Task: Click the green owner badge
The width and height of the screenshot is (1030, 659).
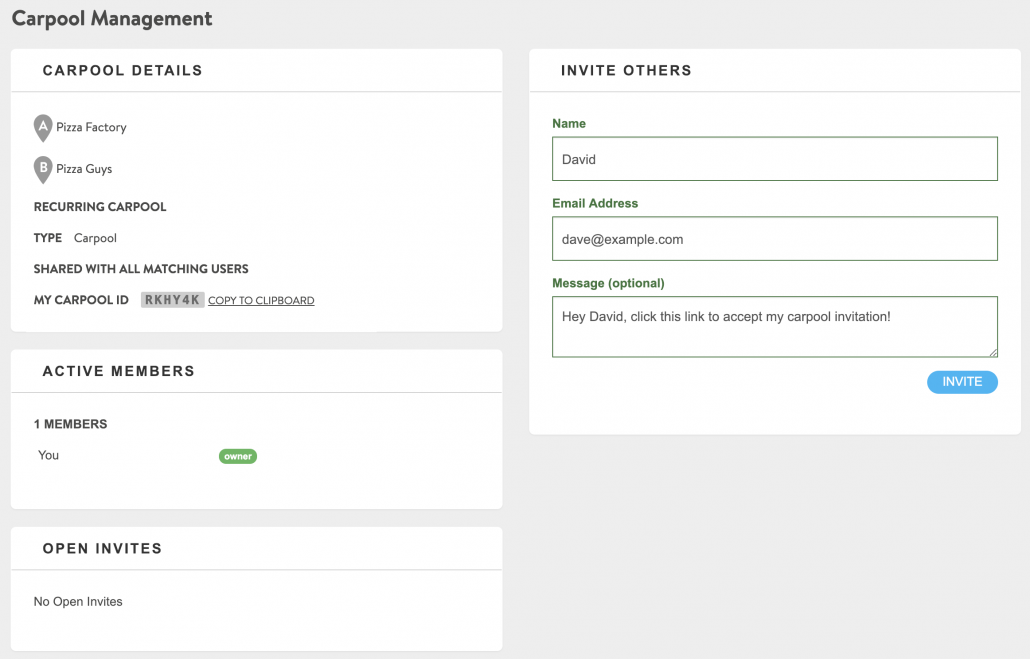Action: click(238, 456)
